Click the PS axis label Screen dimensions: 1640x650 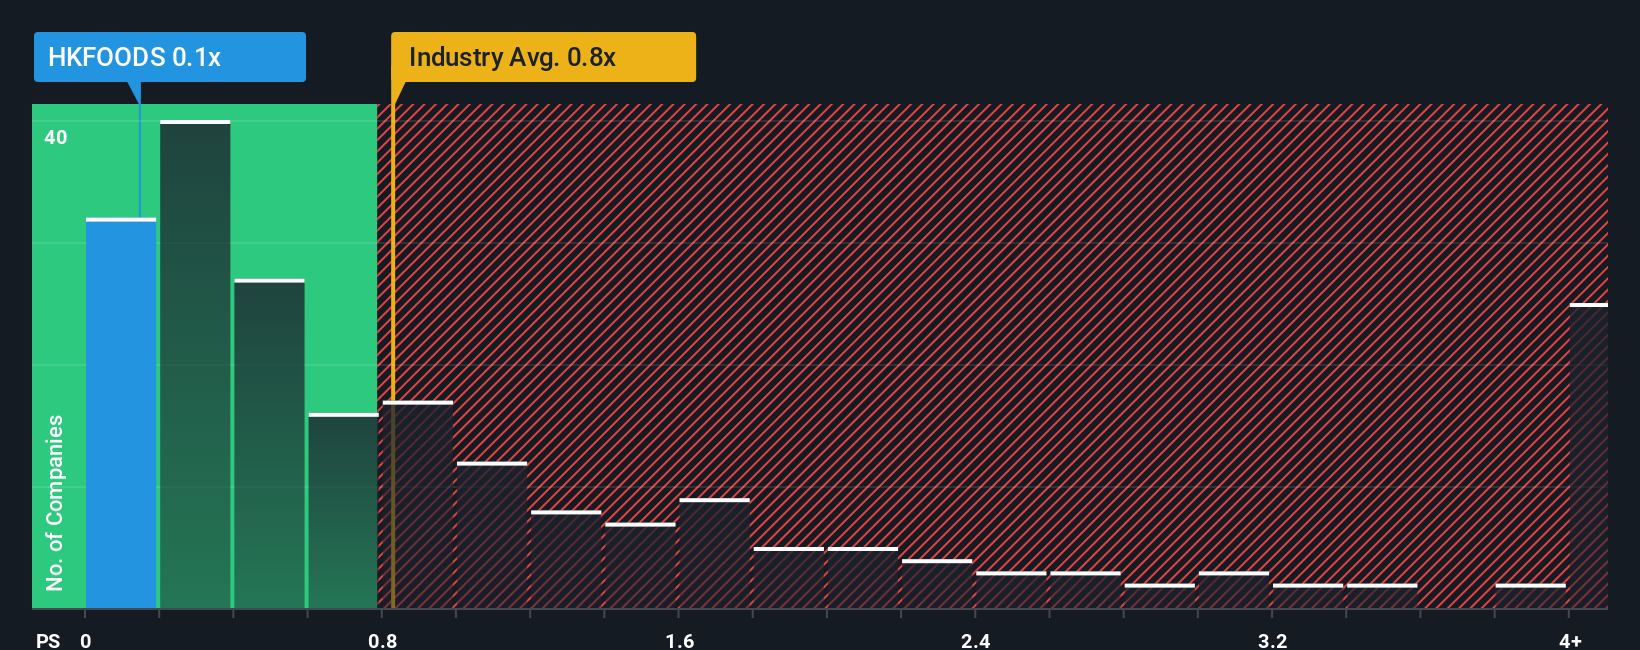point(48,640)
